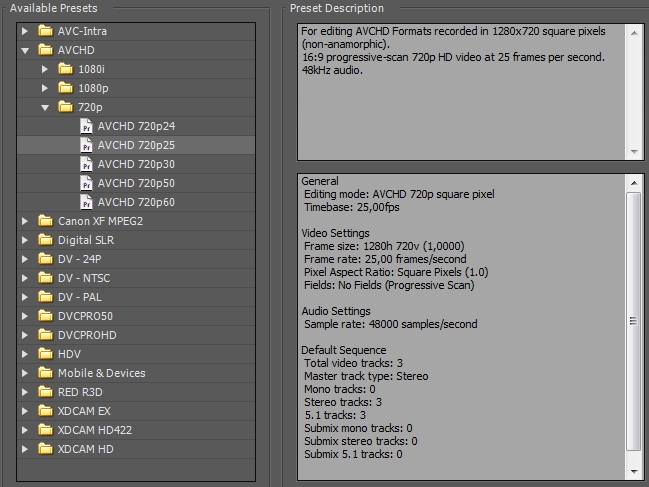Expand the HDV arrow
The height and width of the screenshot is (487, 649).
[25, 354]
